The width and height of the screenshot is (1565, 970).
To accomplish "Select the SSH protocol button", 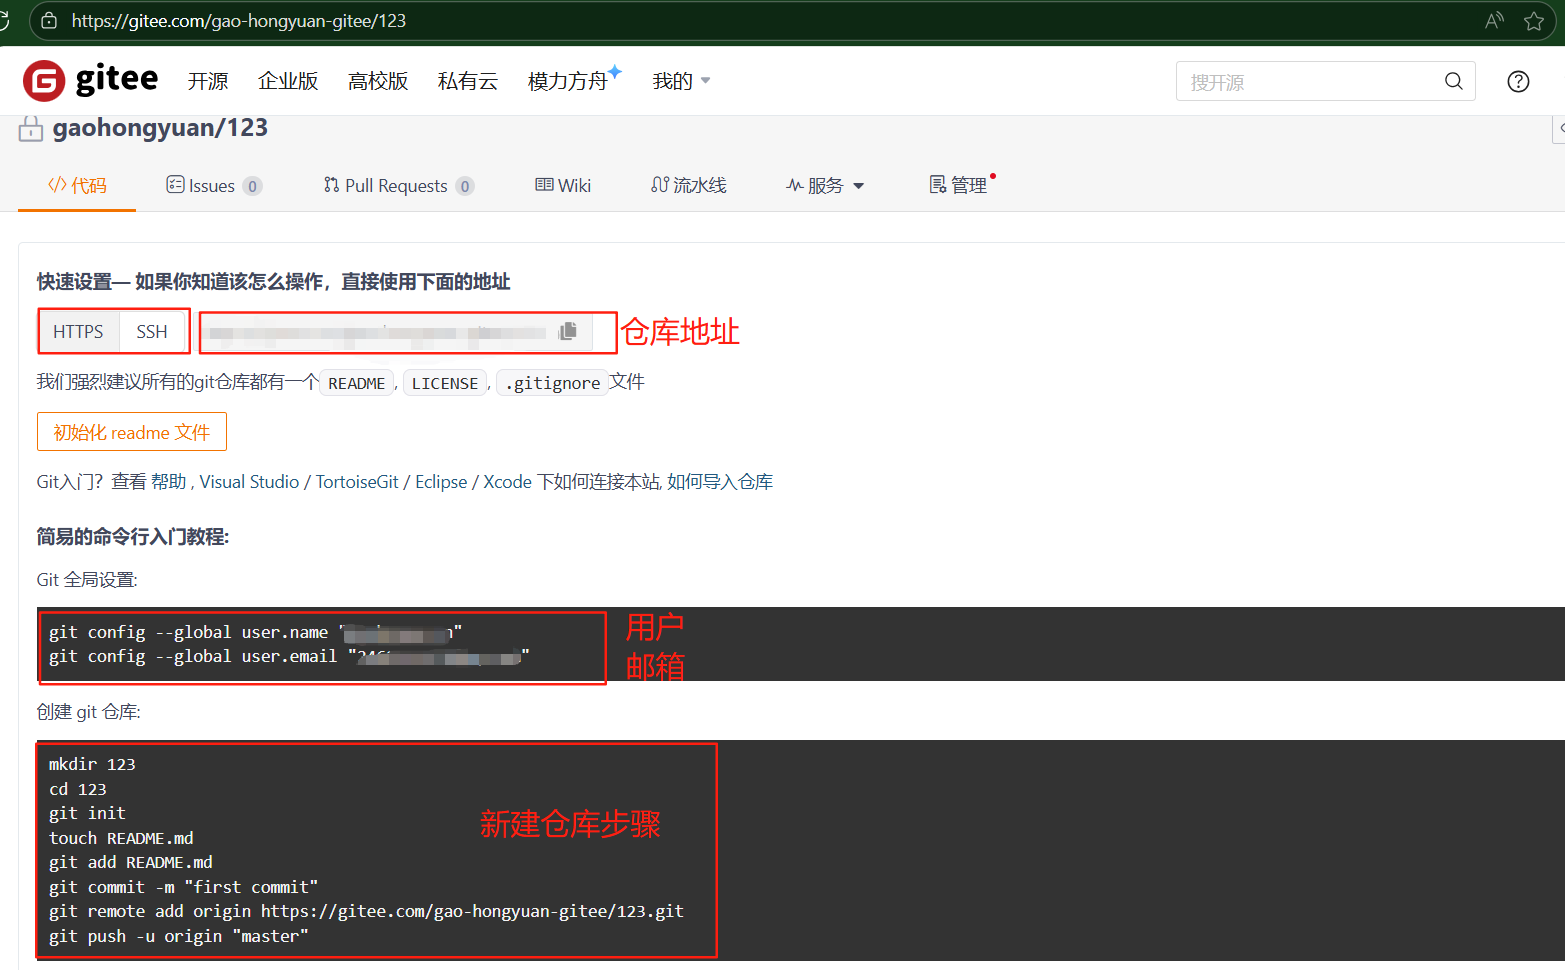I will coord(152,331).
